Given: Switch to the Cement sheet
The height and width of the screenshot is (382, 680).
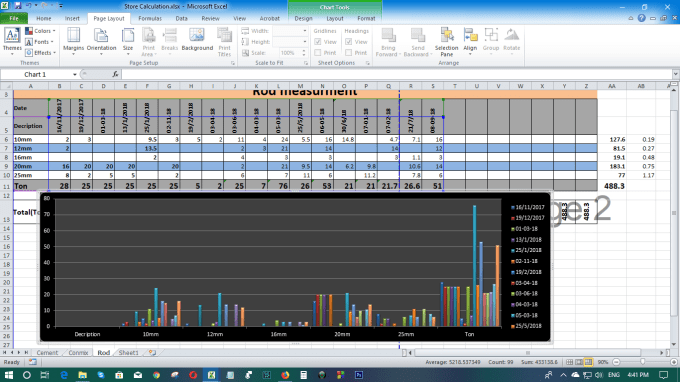Looking at the screenshot, I should [47, 353].
